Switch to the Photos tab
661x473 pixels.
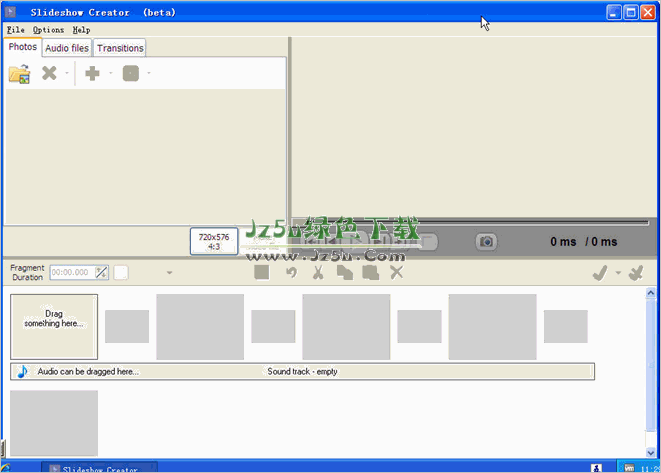[23, 47]
